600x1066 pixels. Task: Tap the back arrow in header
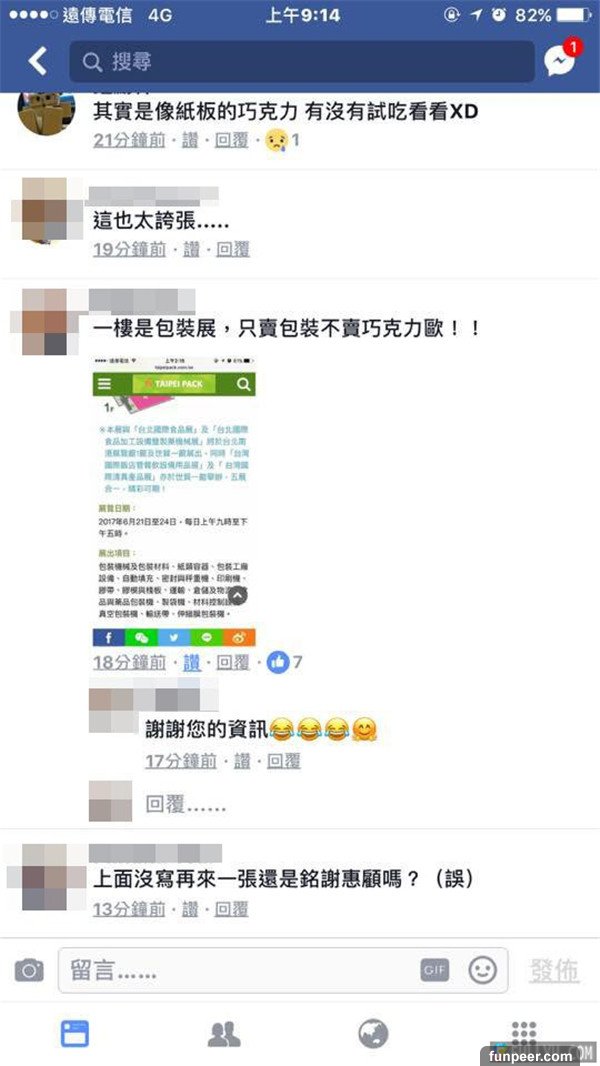click(x=38, y=61)
